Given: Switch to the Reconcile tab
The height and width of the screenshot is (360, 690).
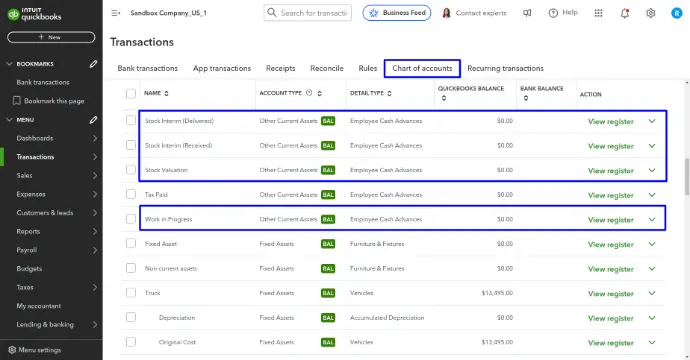Looking at the screenshot, I should 327,68.
